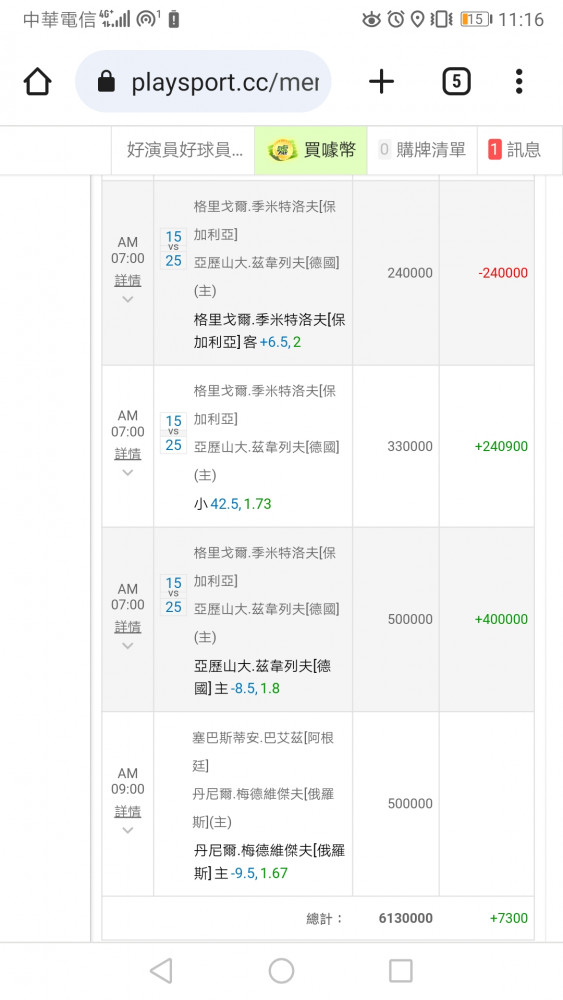Click 詳情 link in 500000 +400000 row

(128, 627)
